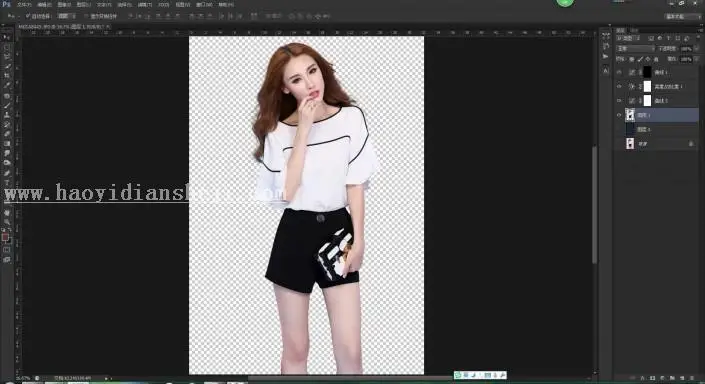Click Auto-Align Layers in options bar

[254, 16]
